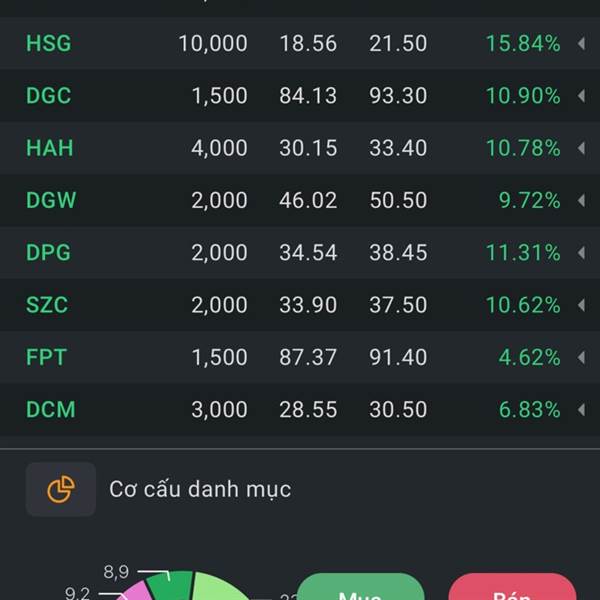Select the light green pie chart slice
Viewport: 600px width, 600px height.
pos(218,586)
